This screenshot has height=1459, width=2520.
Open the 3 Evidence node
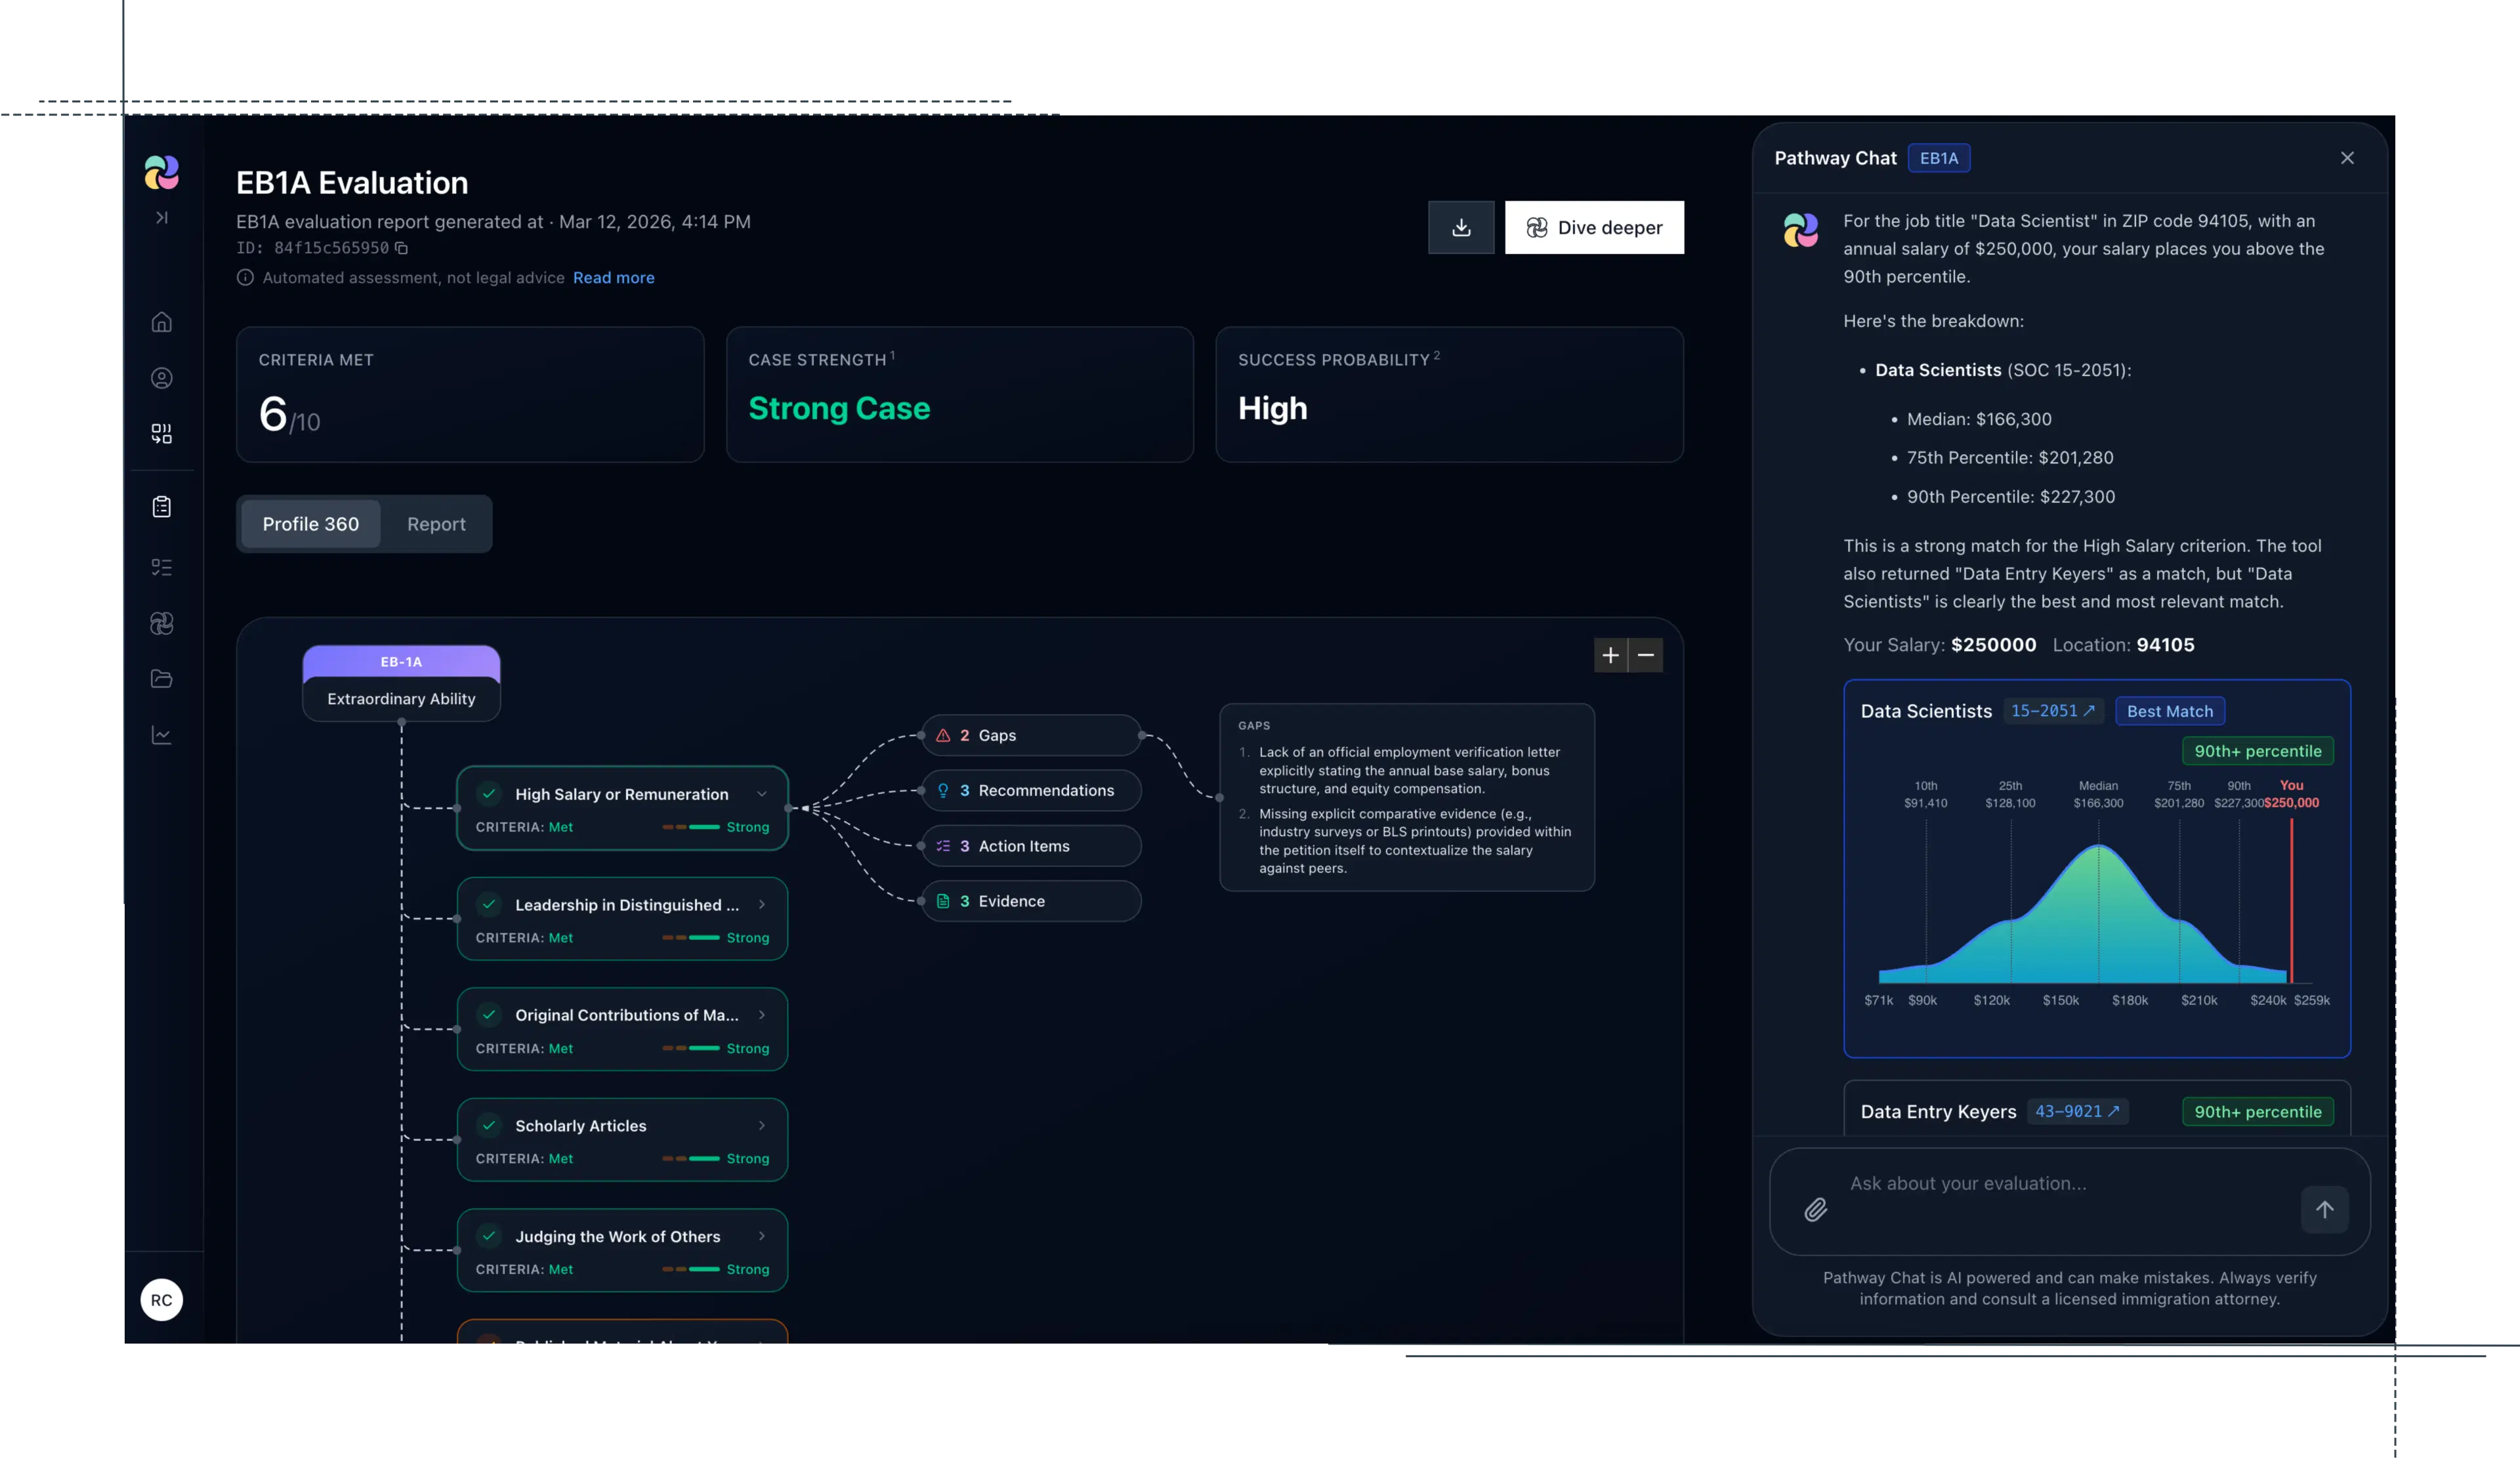coord(1031,901)
